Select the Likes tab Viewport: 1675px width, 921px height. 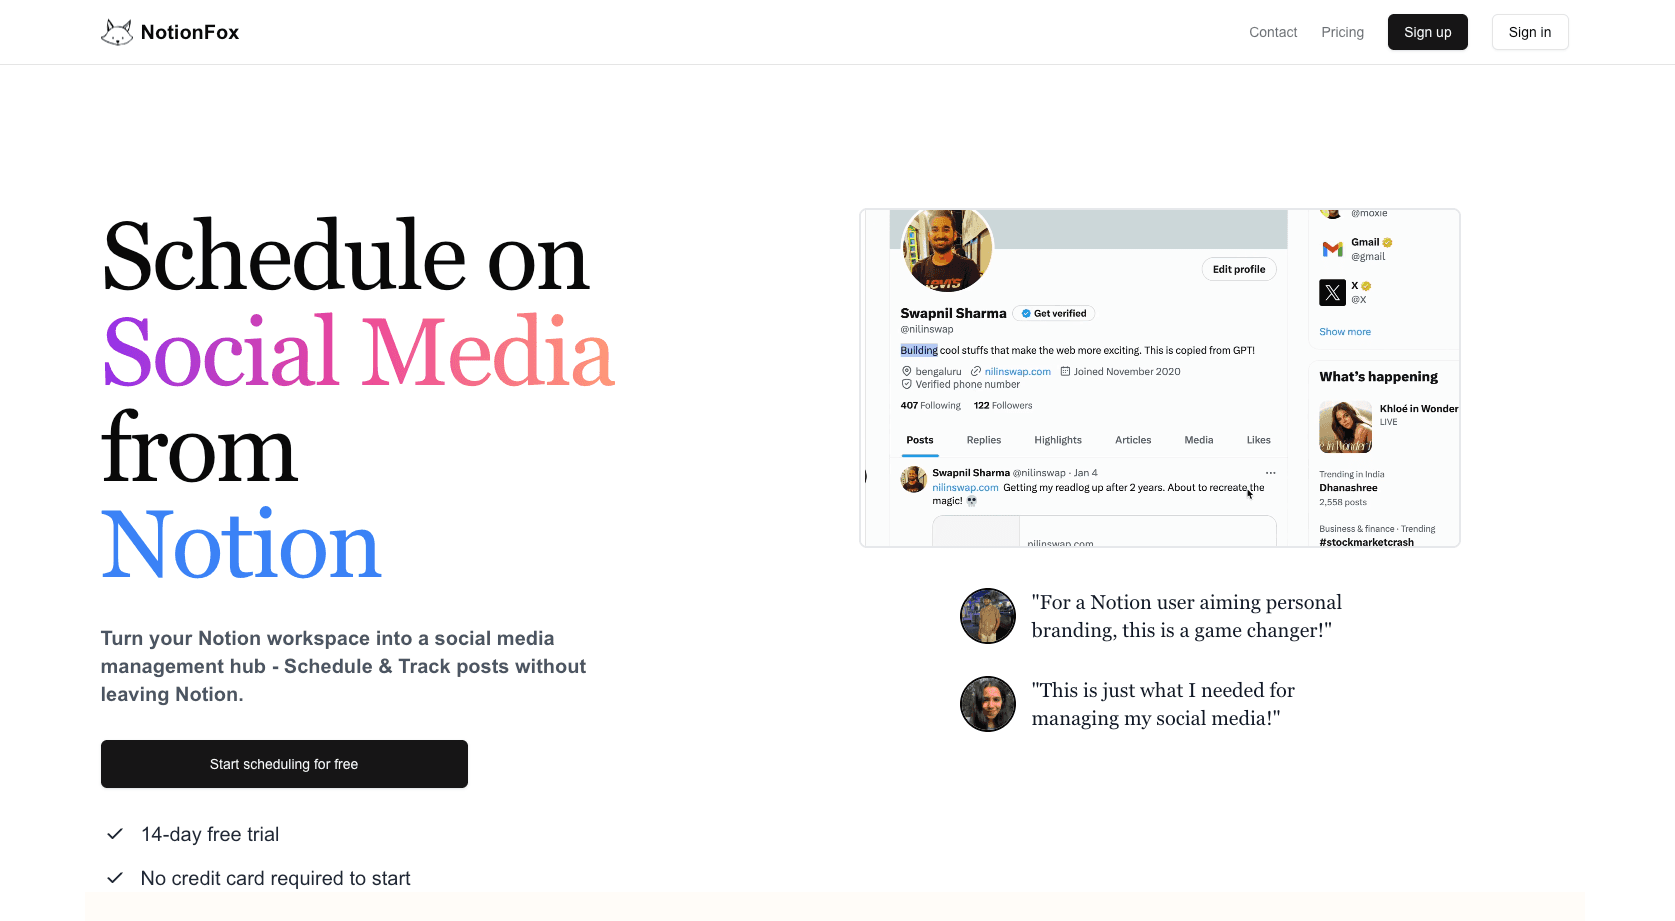tap(1259, 440)
